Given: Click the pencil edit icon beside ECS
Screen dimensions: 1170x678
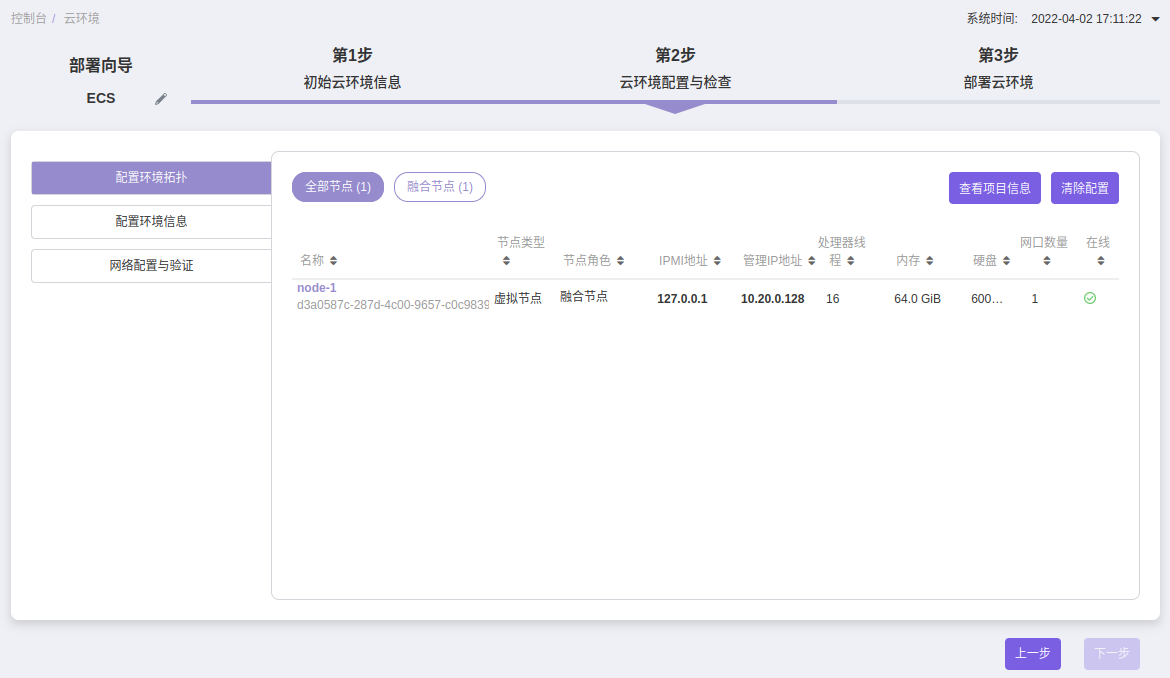Looking at the screenshot, I should coord(161,99).
